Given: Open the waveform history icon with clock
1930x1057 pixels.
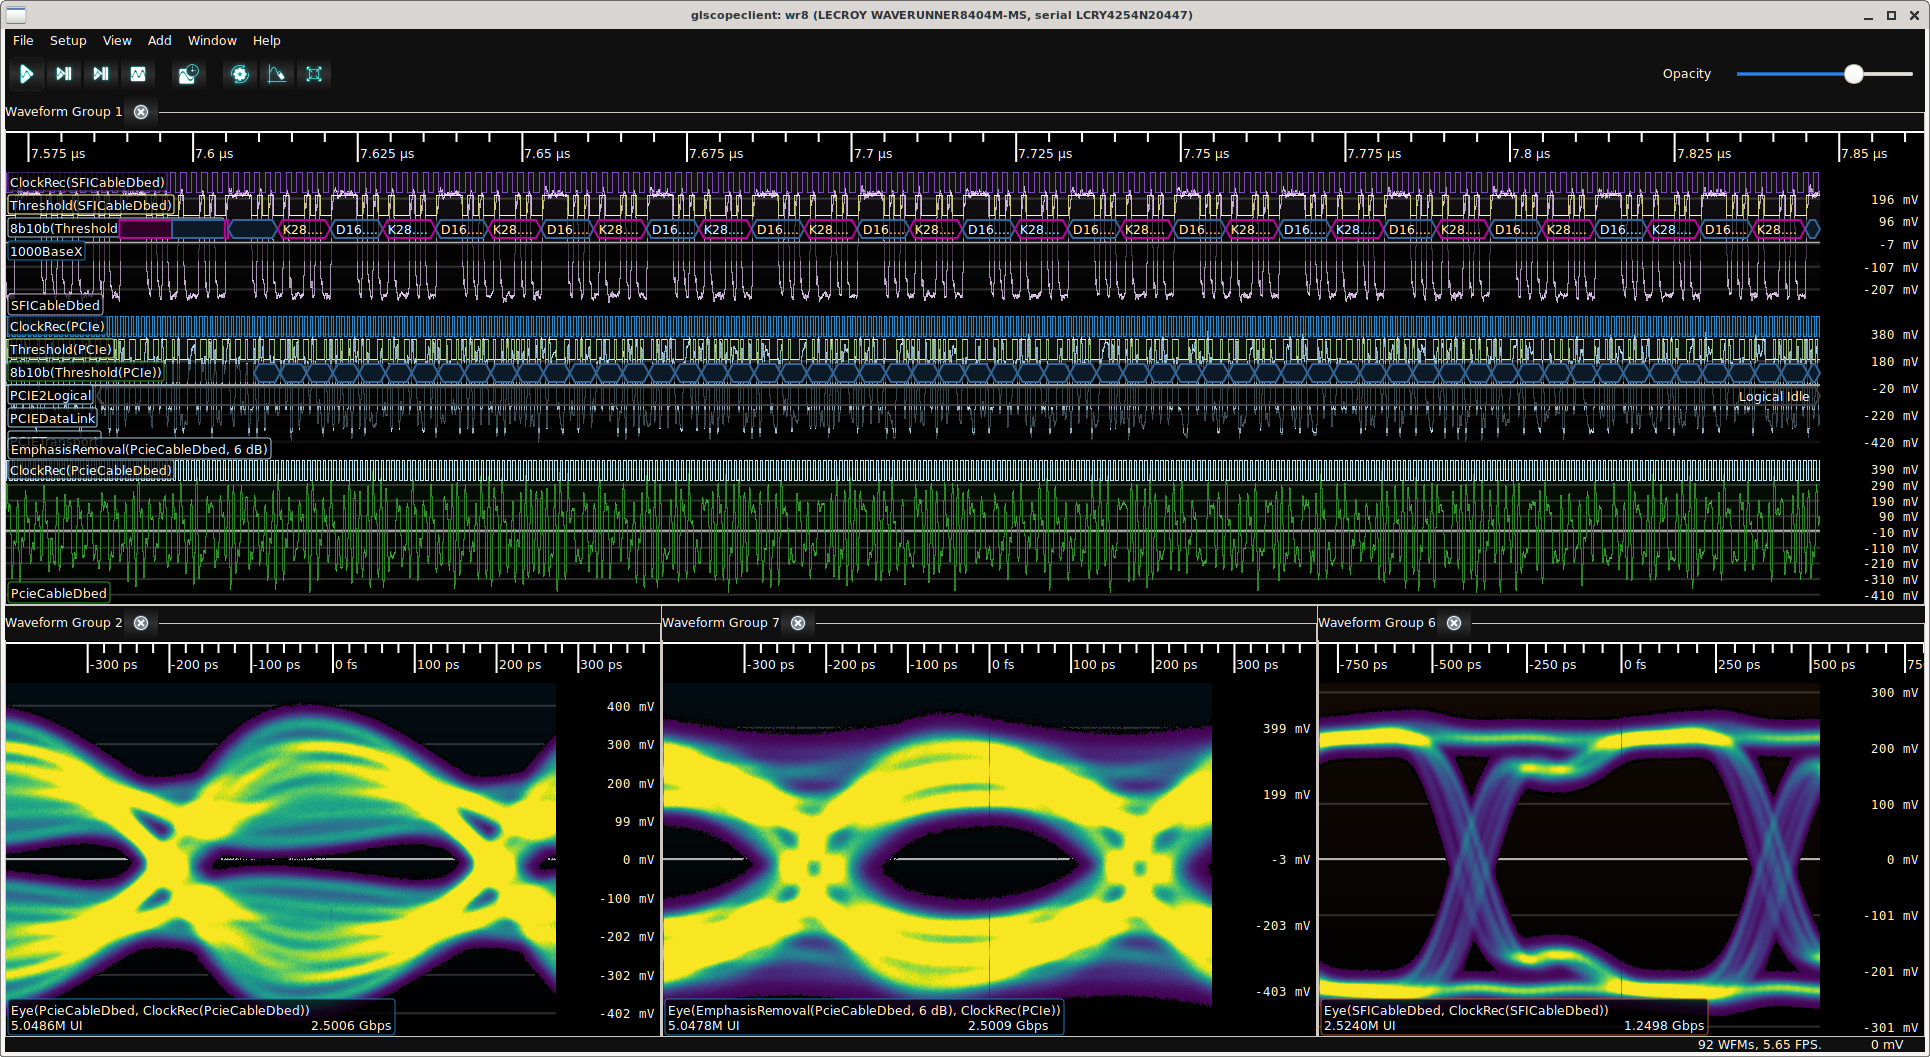Looking at the screenshot, I should pos(188,74).
